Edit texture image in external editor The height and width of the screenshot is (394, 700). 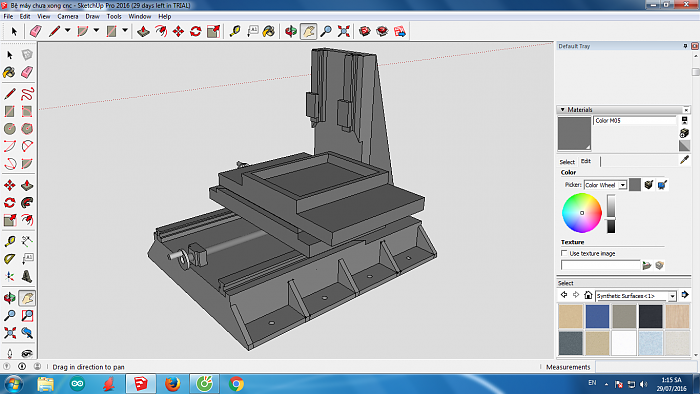coord(659,265)
